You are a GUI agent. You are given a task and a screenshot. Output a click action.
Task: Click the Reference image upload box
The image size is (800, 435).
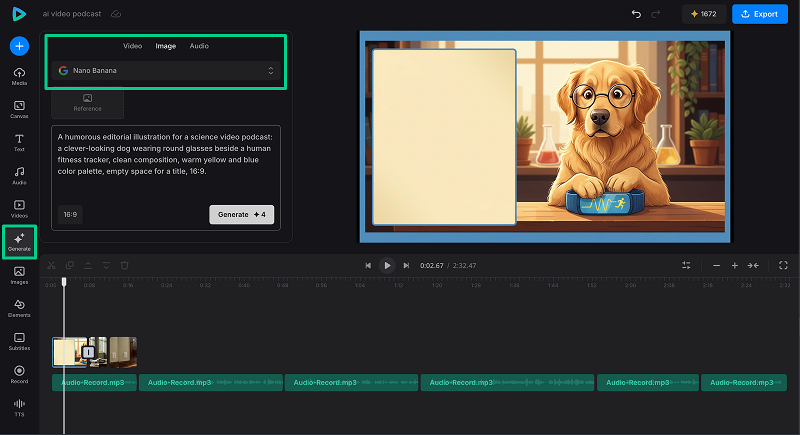(87, 103)
